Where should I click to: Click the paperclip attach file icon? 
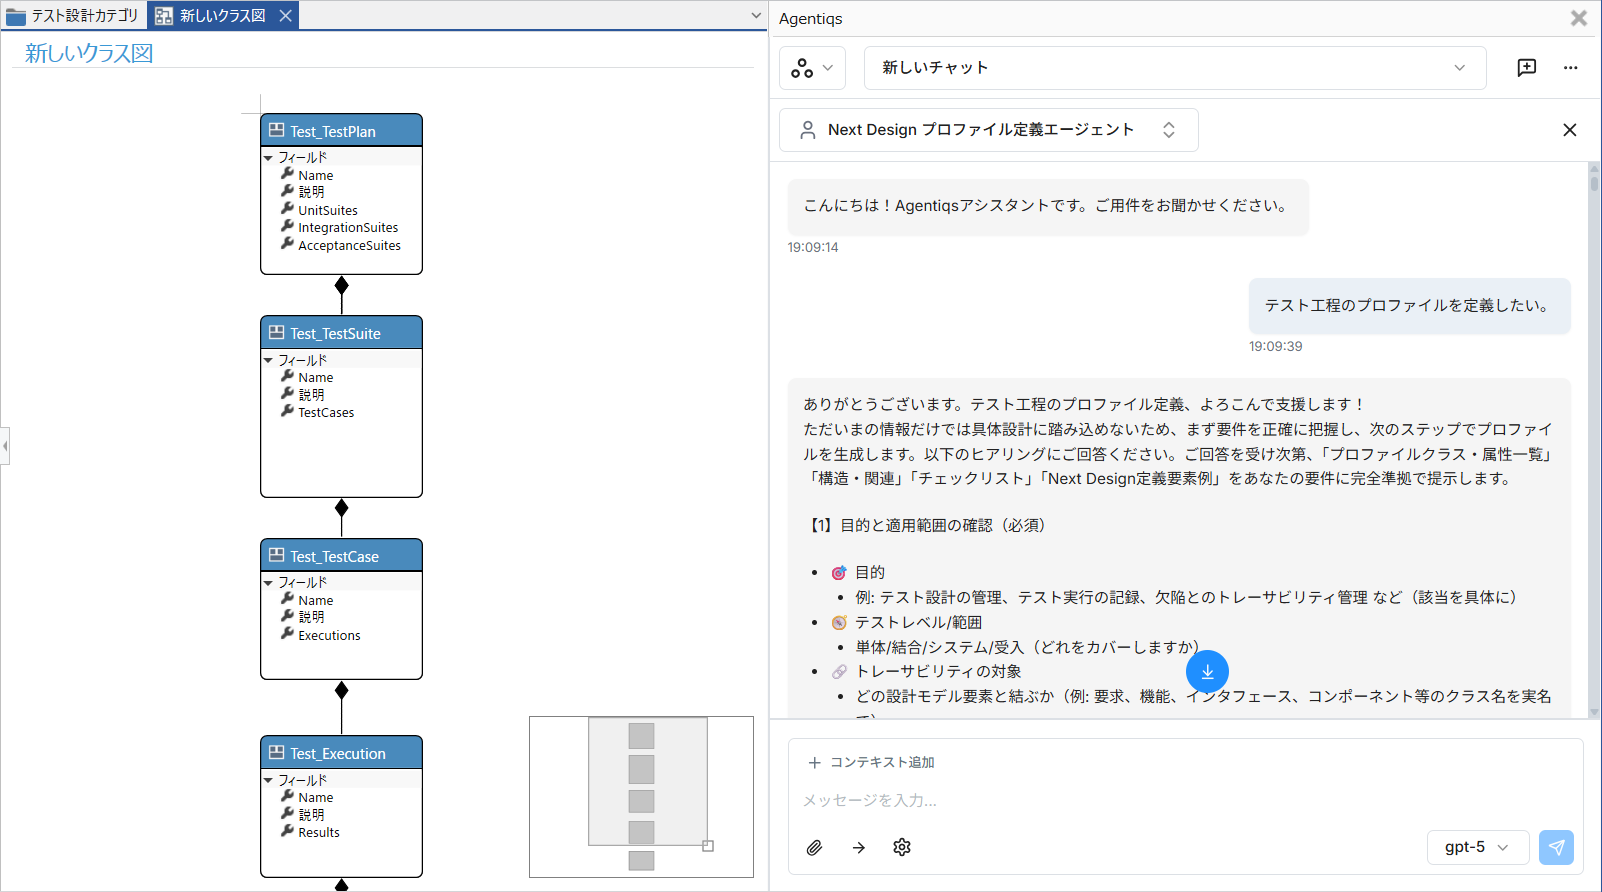(815, 848)
